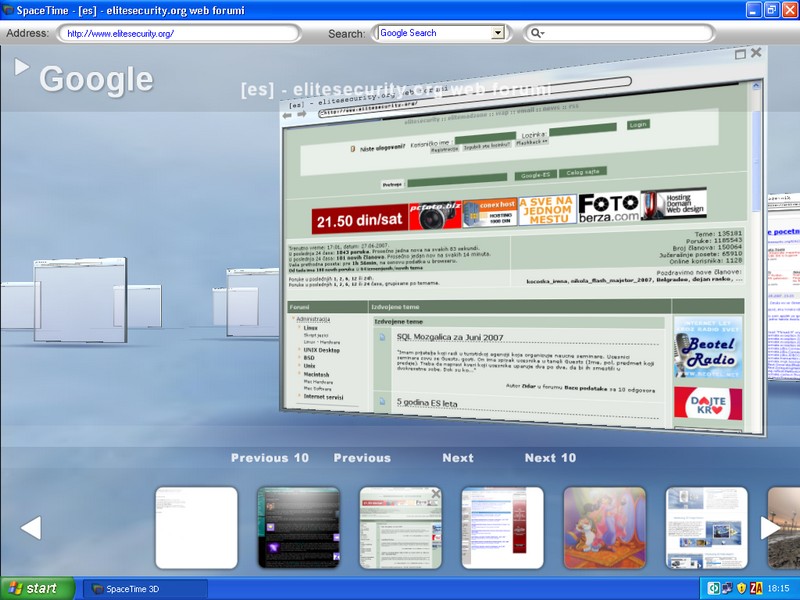
Task: Click the pcfoto.biz camera banner
Action: [x=435, y=215]
